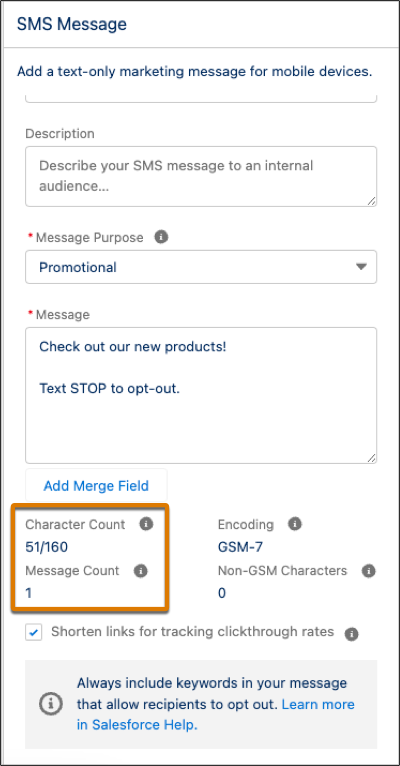Click the info icon in opt-out notice

click(x=51, y=704)
